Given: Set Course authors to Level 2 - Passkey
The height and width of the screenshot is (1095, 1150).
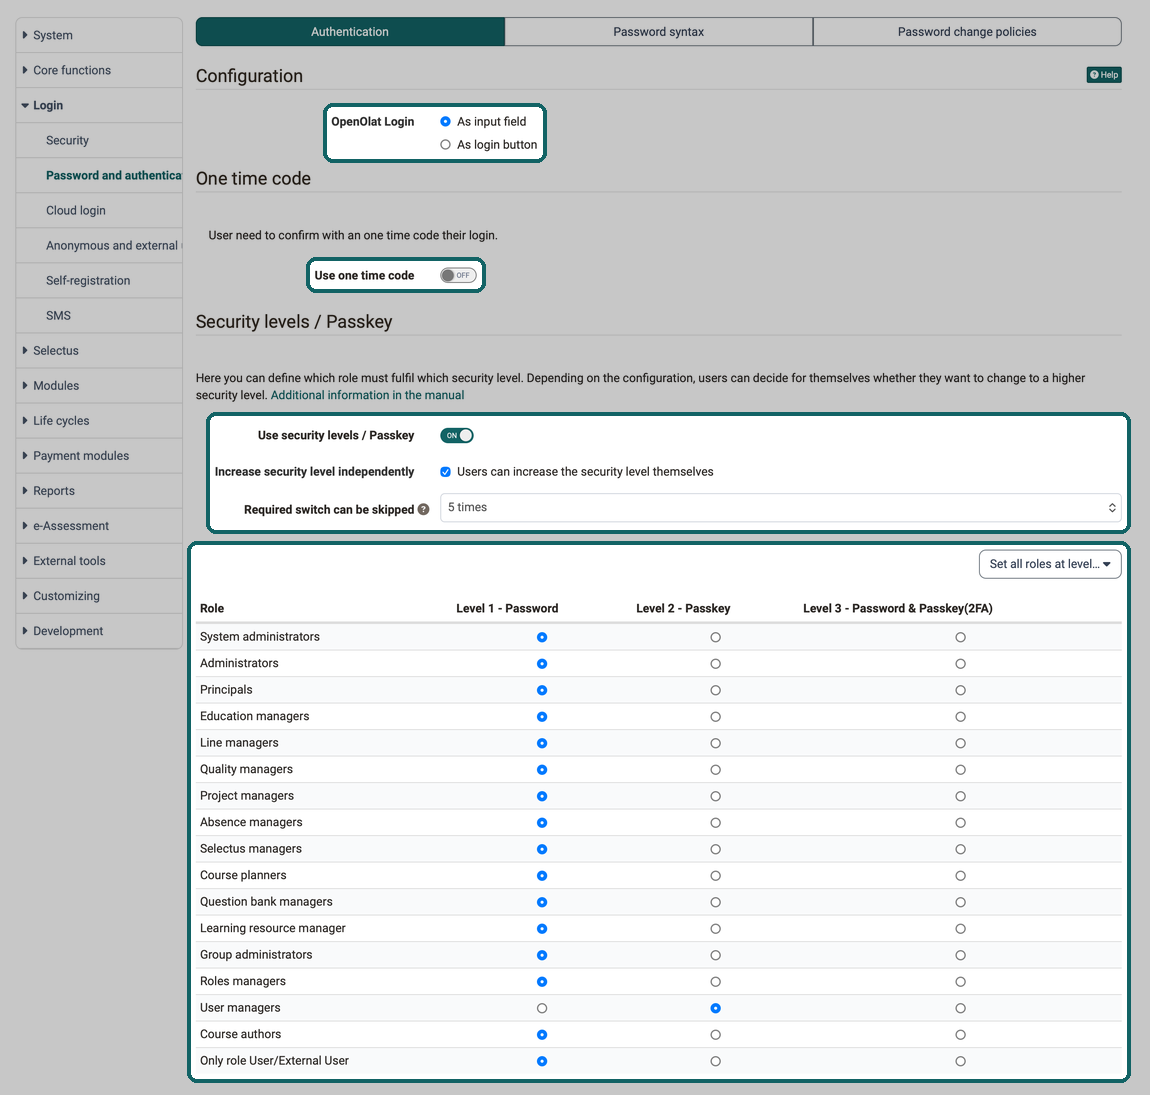Looking at the screenshot, I should [715, 1035].
